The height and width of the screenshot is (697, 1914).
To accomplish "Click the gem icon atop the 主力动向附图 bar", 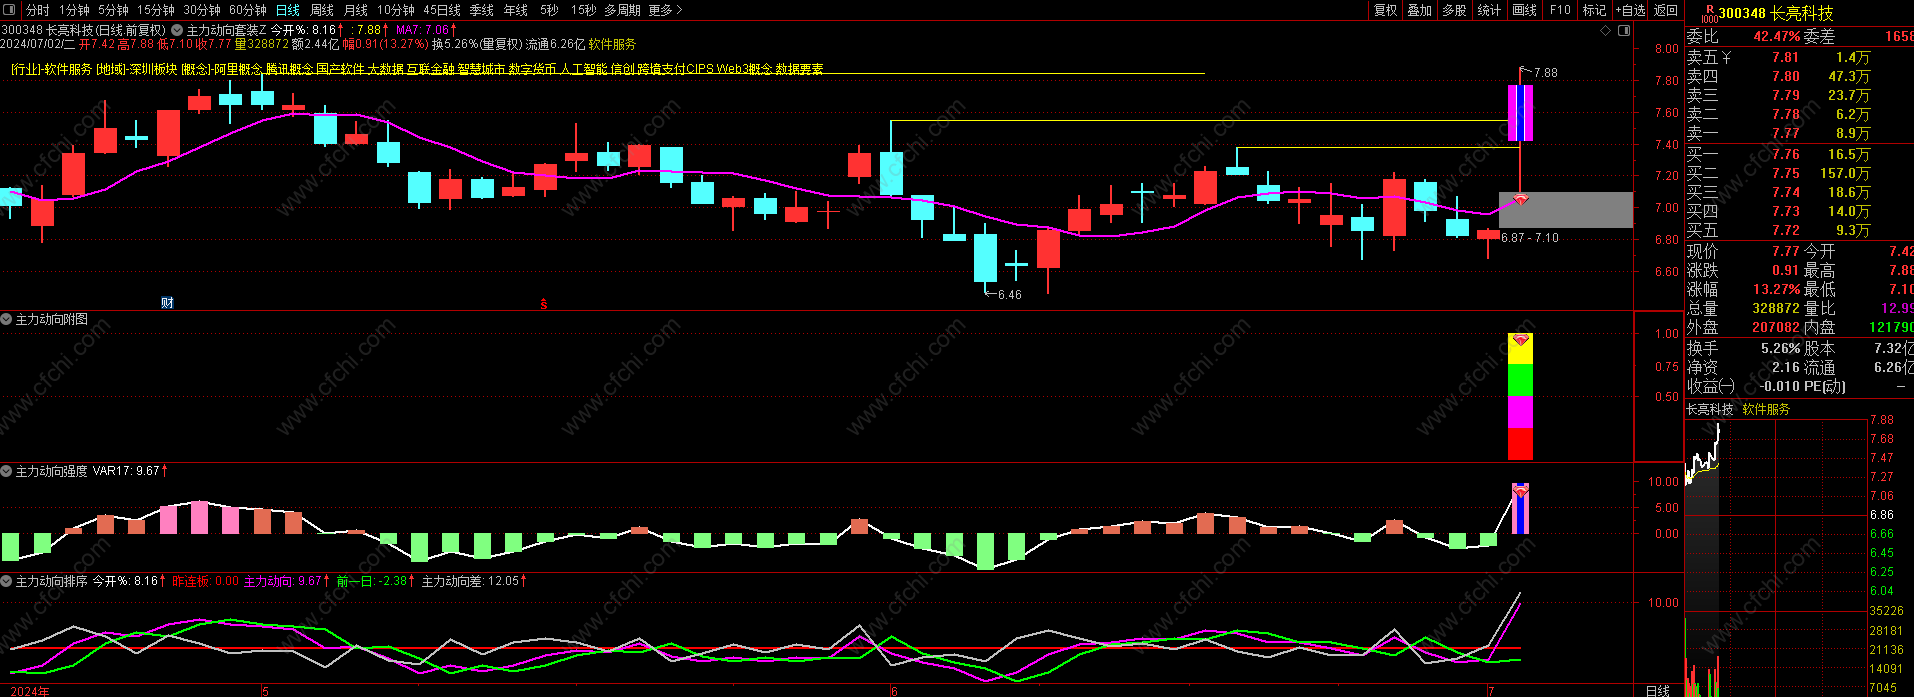I will click(x=1520, y=340).
